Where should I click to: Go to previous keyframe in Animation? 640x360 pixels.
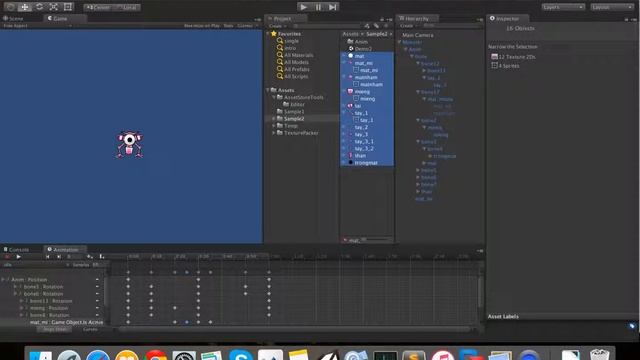tap(48, 257)
